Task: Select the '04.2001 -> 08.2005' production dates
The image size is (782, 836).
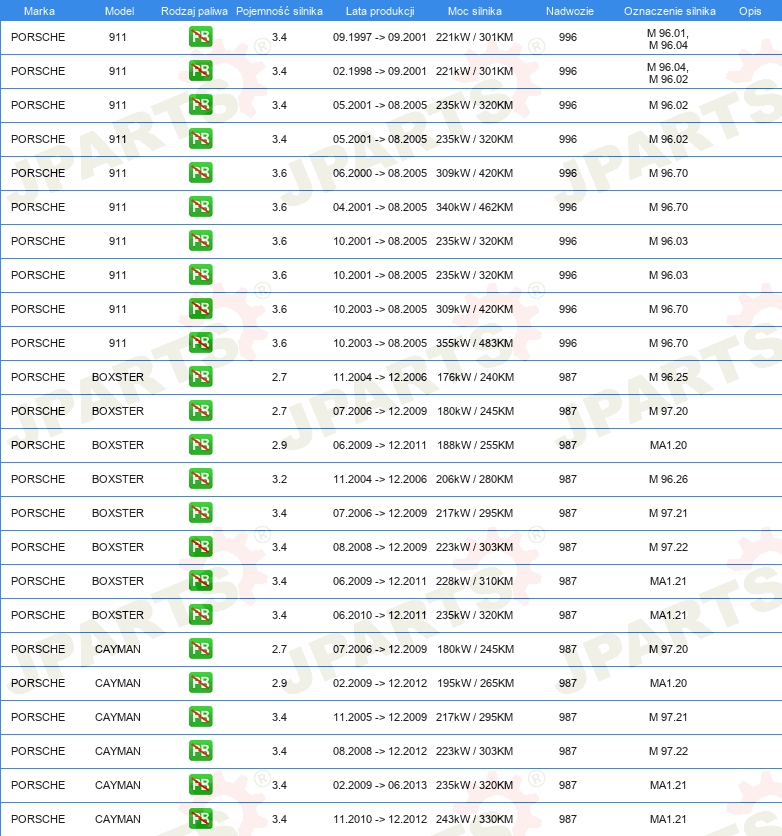Action: click(380, 207)
